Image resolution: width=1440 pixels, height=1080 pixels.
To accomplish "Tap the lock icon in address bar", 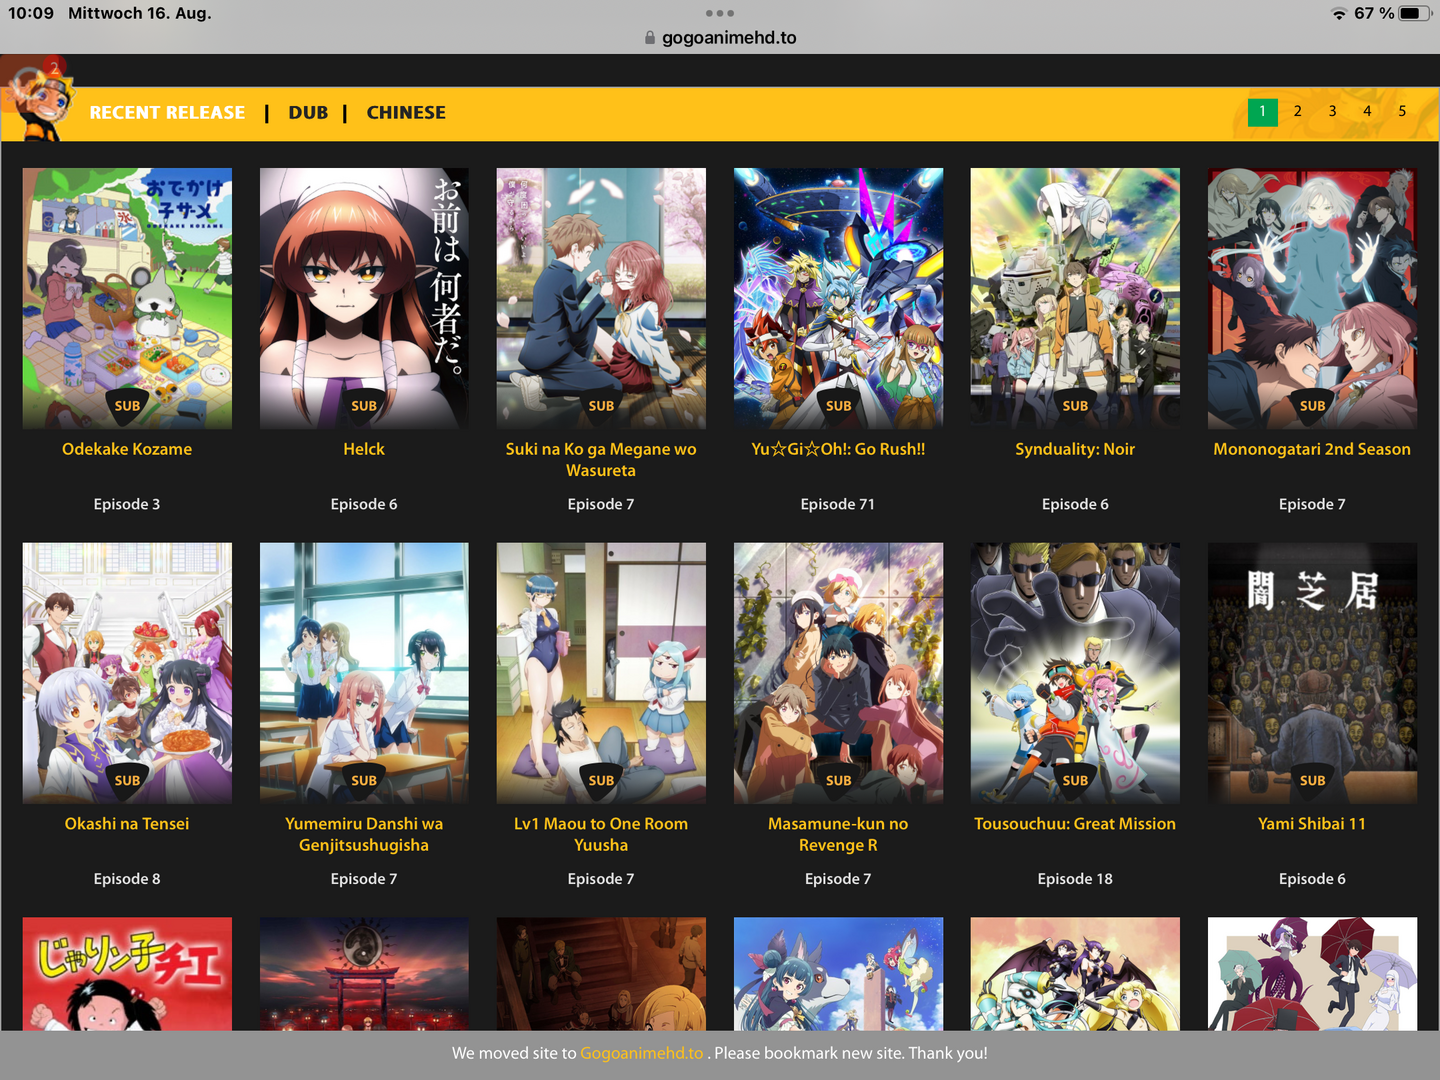I will pyautogui.click(x=650, y=38).
